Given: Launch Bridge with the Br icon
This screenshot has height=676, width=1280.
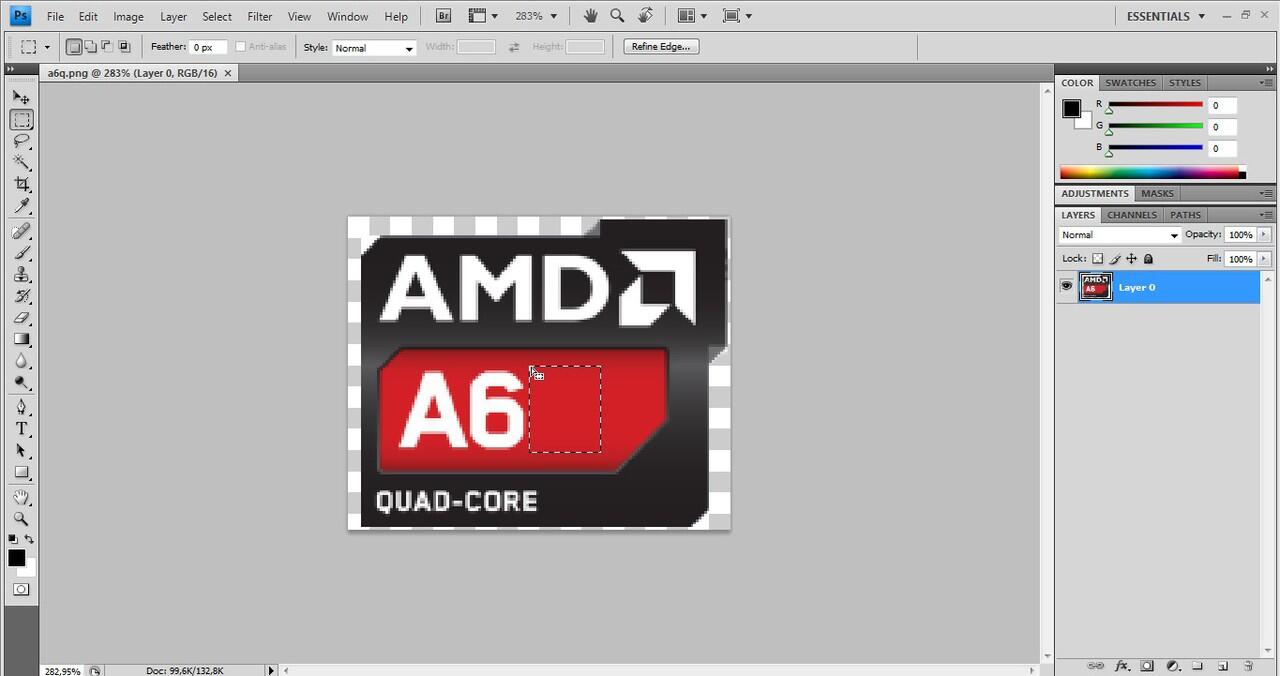Looking at the screenshot, I should tap(445, 16).
